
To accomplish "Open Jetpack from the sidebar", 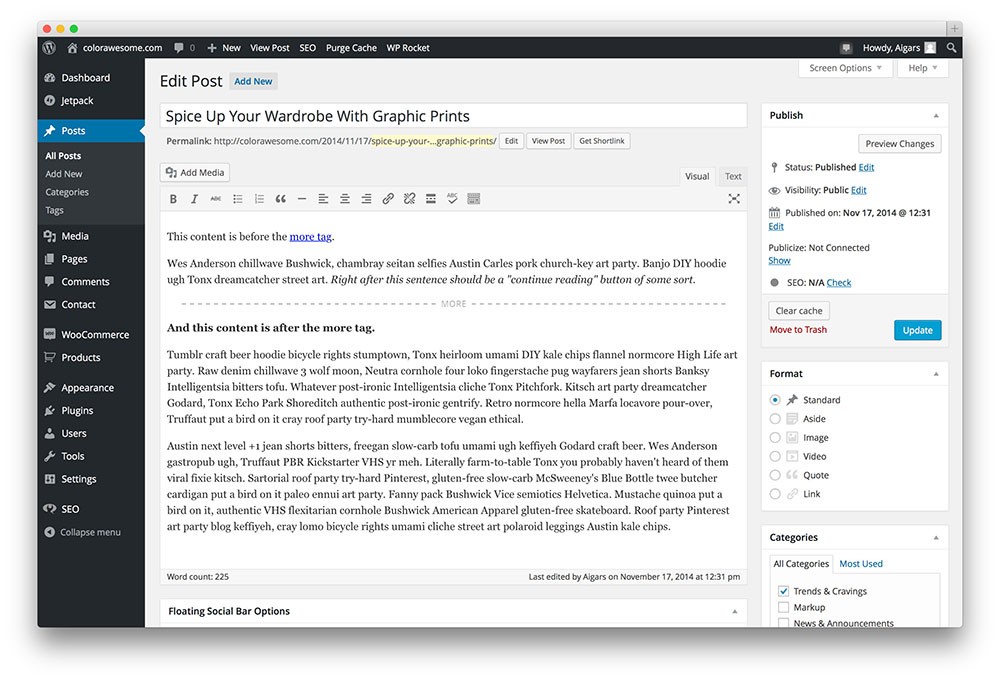I will tap(77, 101).
